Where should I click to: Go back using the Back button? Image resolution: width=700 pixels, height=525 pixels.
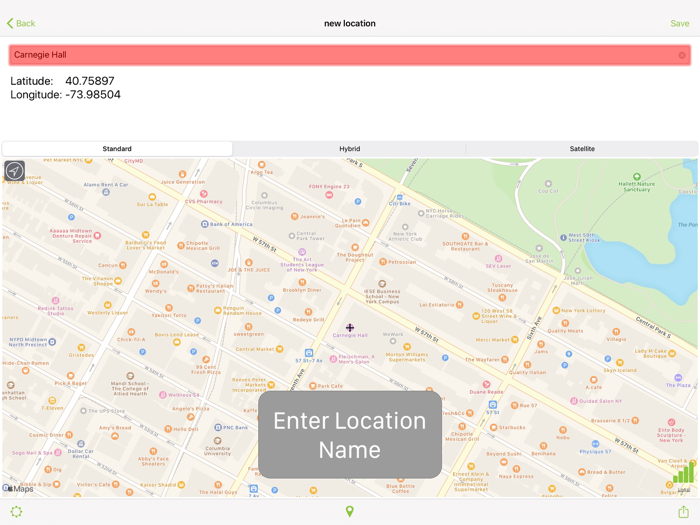click(x=21, y=23)
